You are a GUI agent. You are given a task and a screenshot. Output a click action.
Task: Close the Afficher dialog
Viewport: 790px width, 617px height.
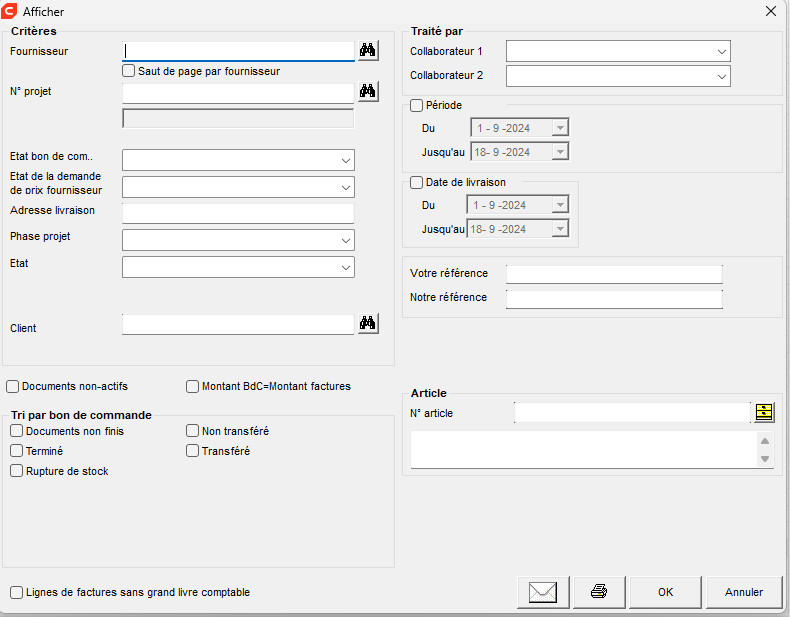click(x=771, y=11)
